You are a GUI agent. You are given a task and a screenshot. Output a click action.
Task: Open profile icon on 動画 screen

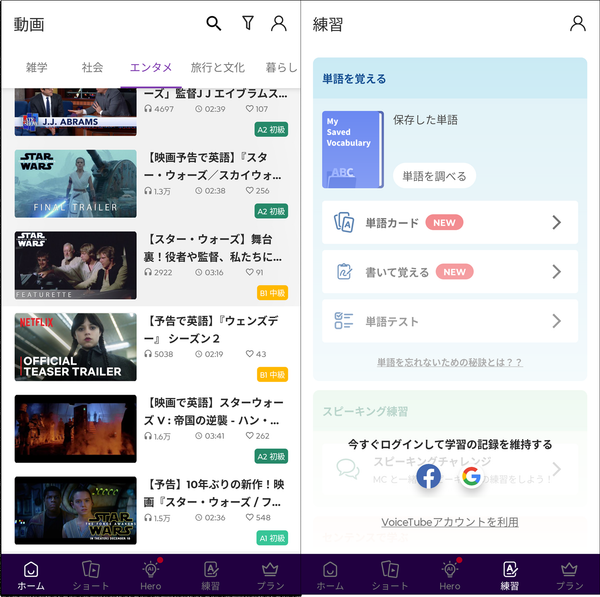coord(279,23)
